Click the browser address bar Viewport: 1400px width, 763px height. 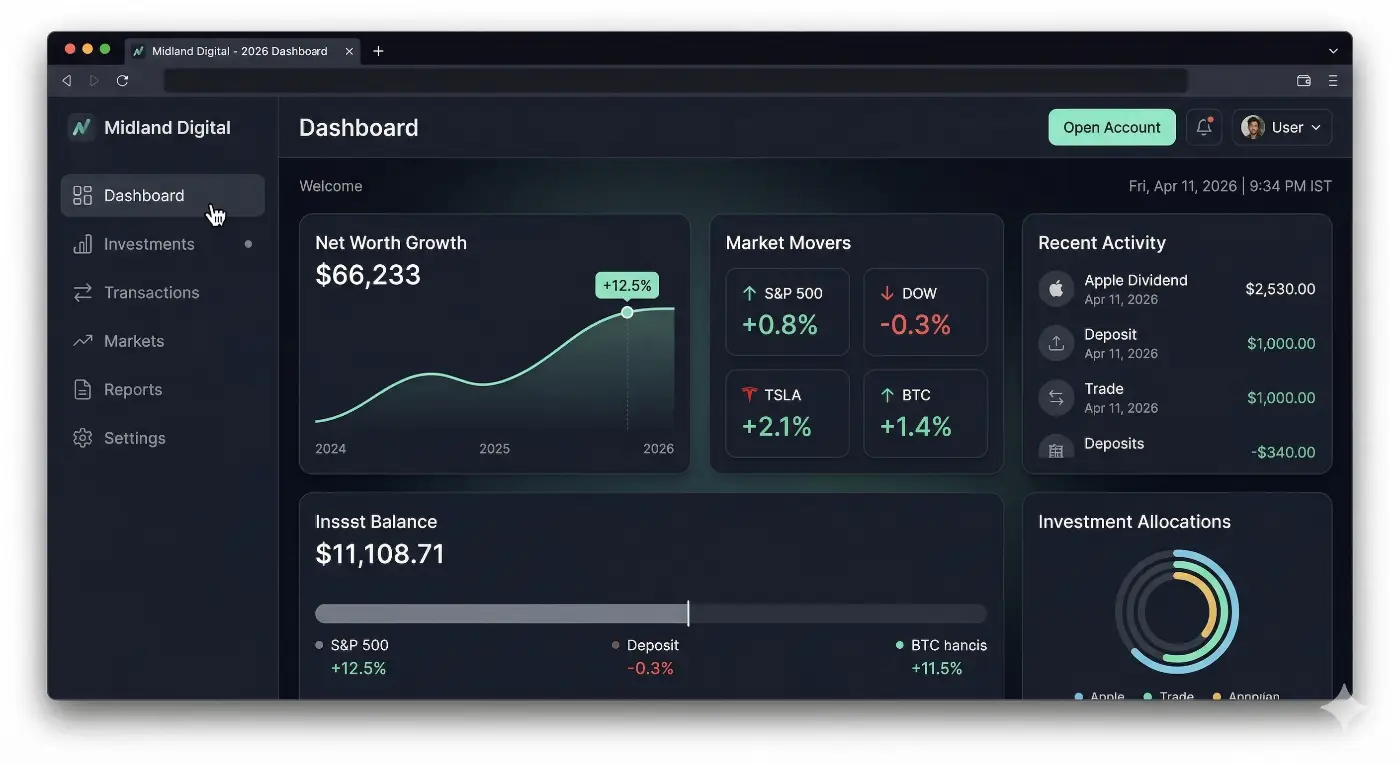675,81
